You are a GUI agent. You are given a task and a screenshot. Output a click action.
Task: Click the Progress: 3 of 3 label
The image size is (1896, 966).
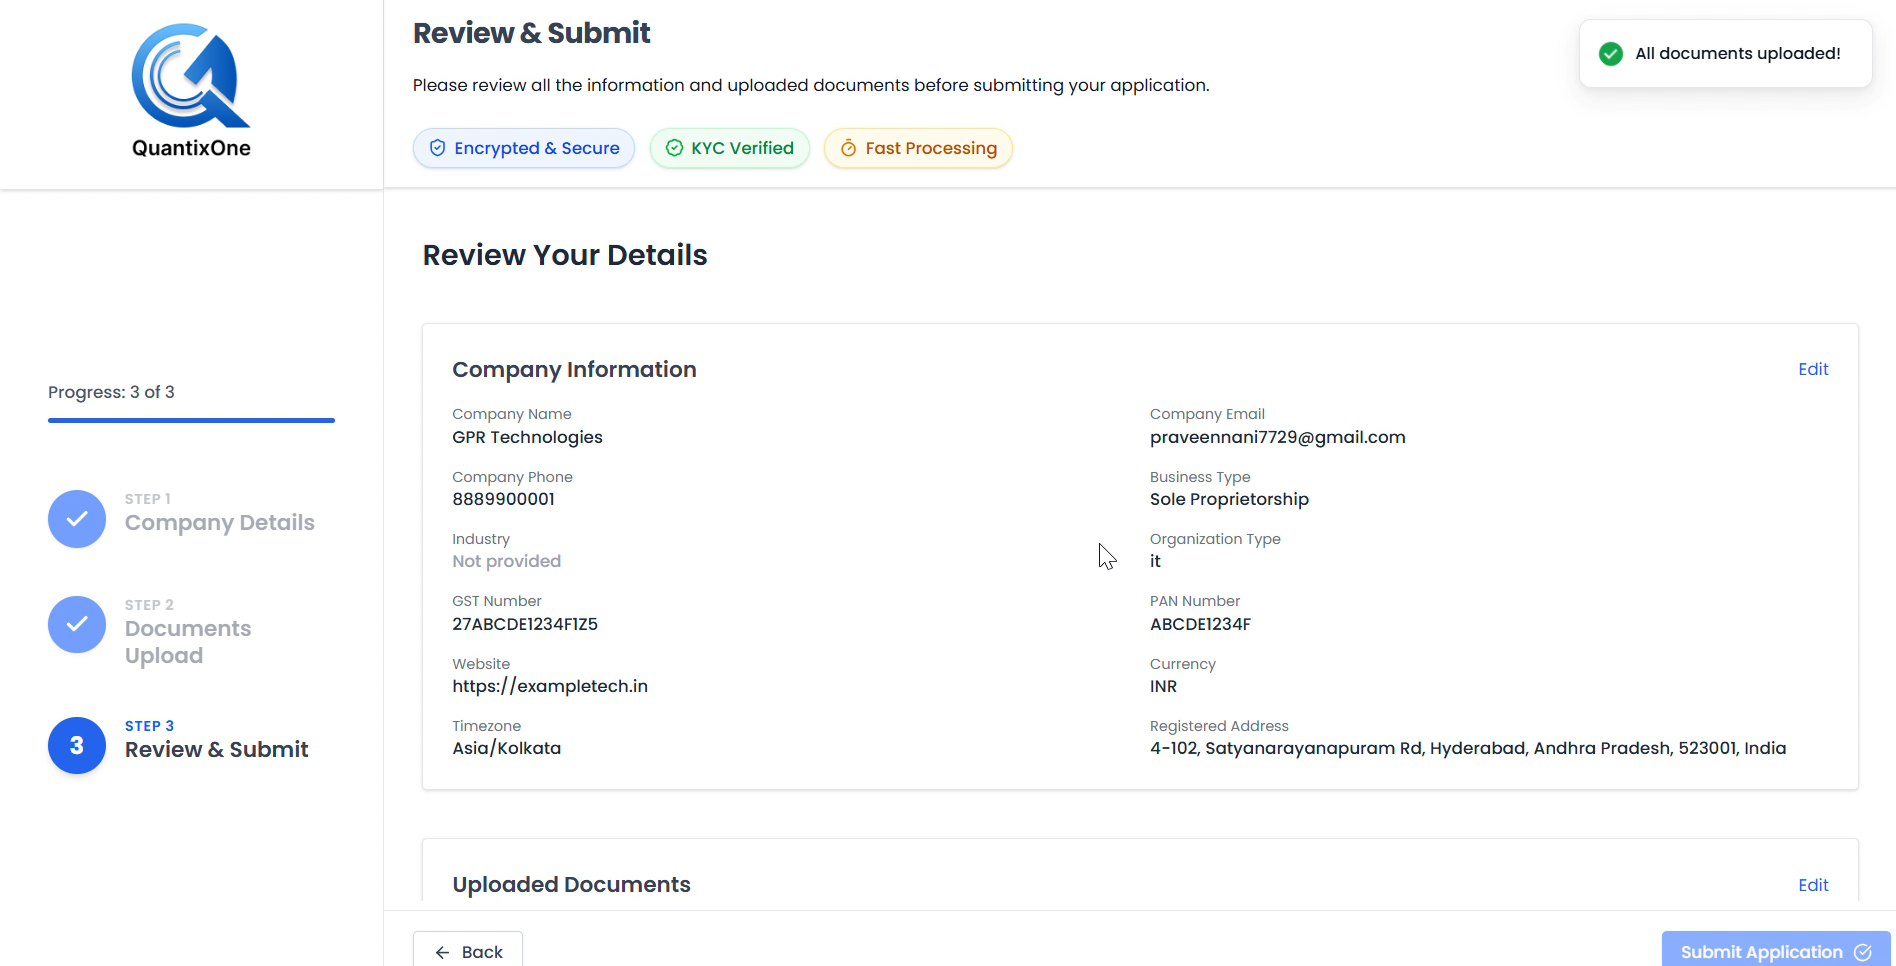pyautogui.click(x=111, y=392)
